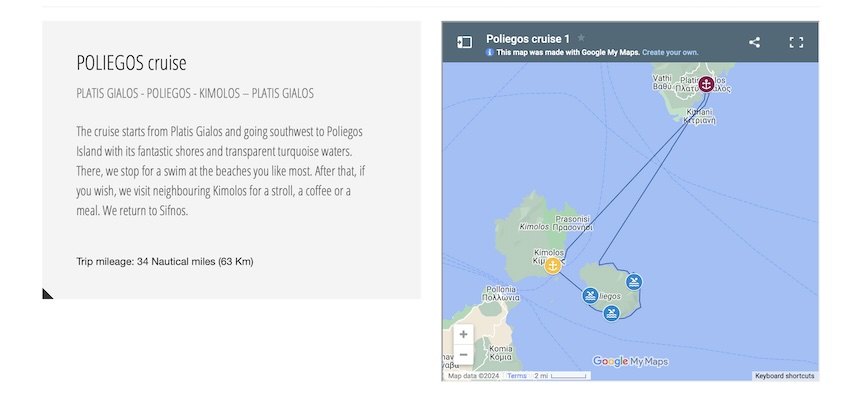View the map in fullscreen

point(796,42)
